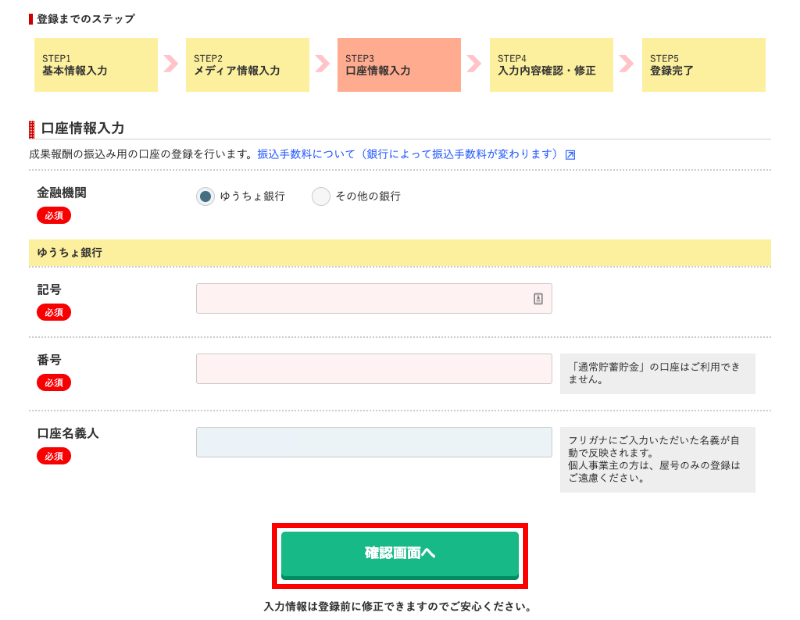Click the pink arrow after STEP2
Screen dimensions: 800x620
click(322, 64)
